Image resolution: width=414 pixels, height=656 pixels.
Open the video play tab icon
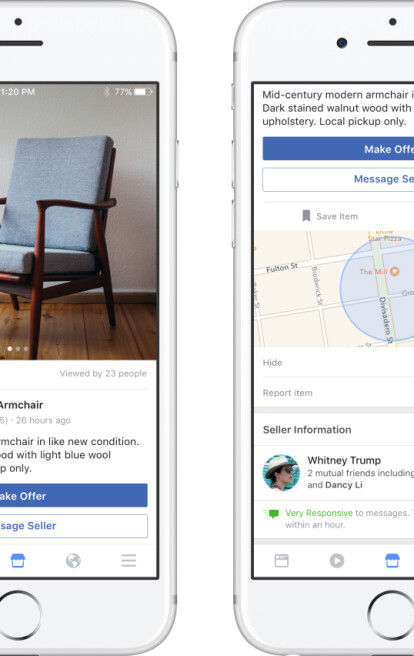point(337,560)
